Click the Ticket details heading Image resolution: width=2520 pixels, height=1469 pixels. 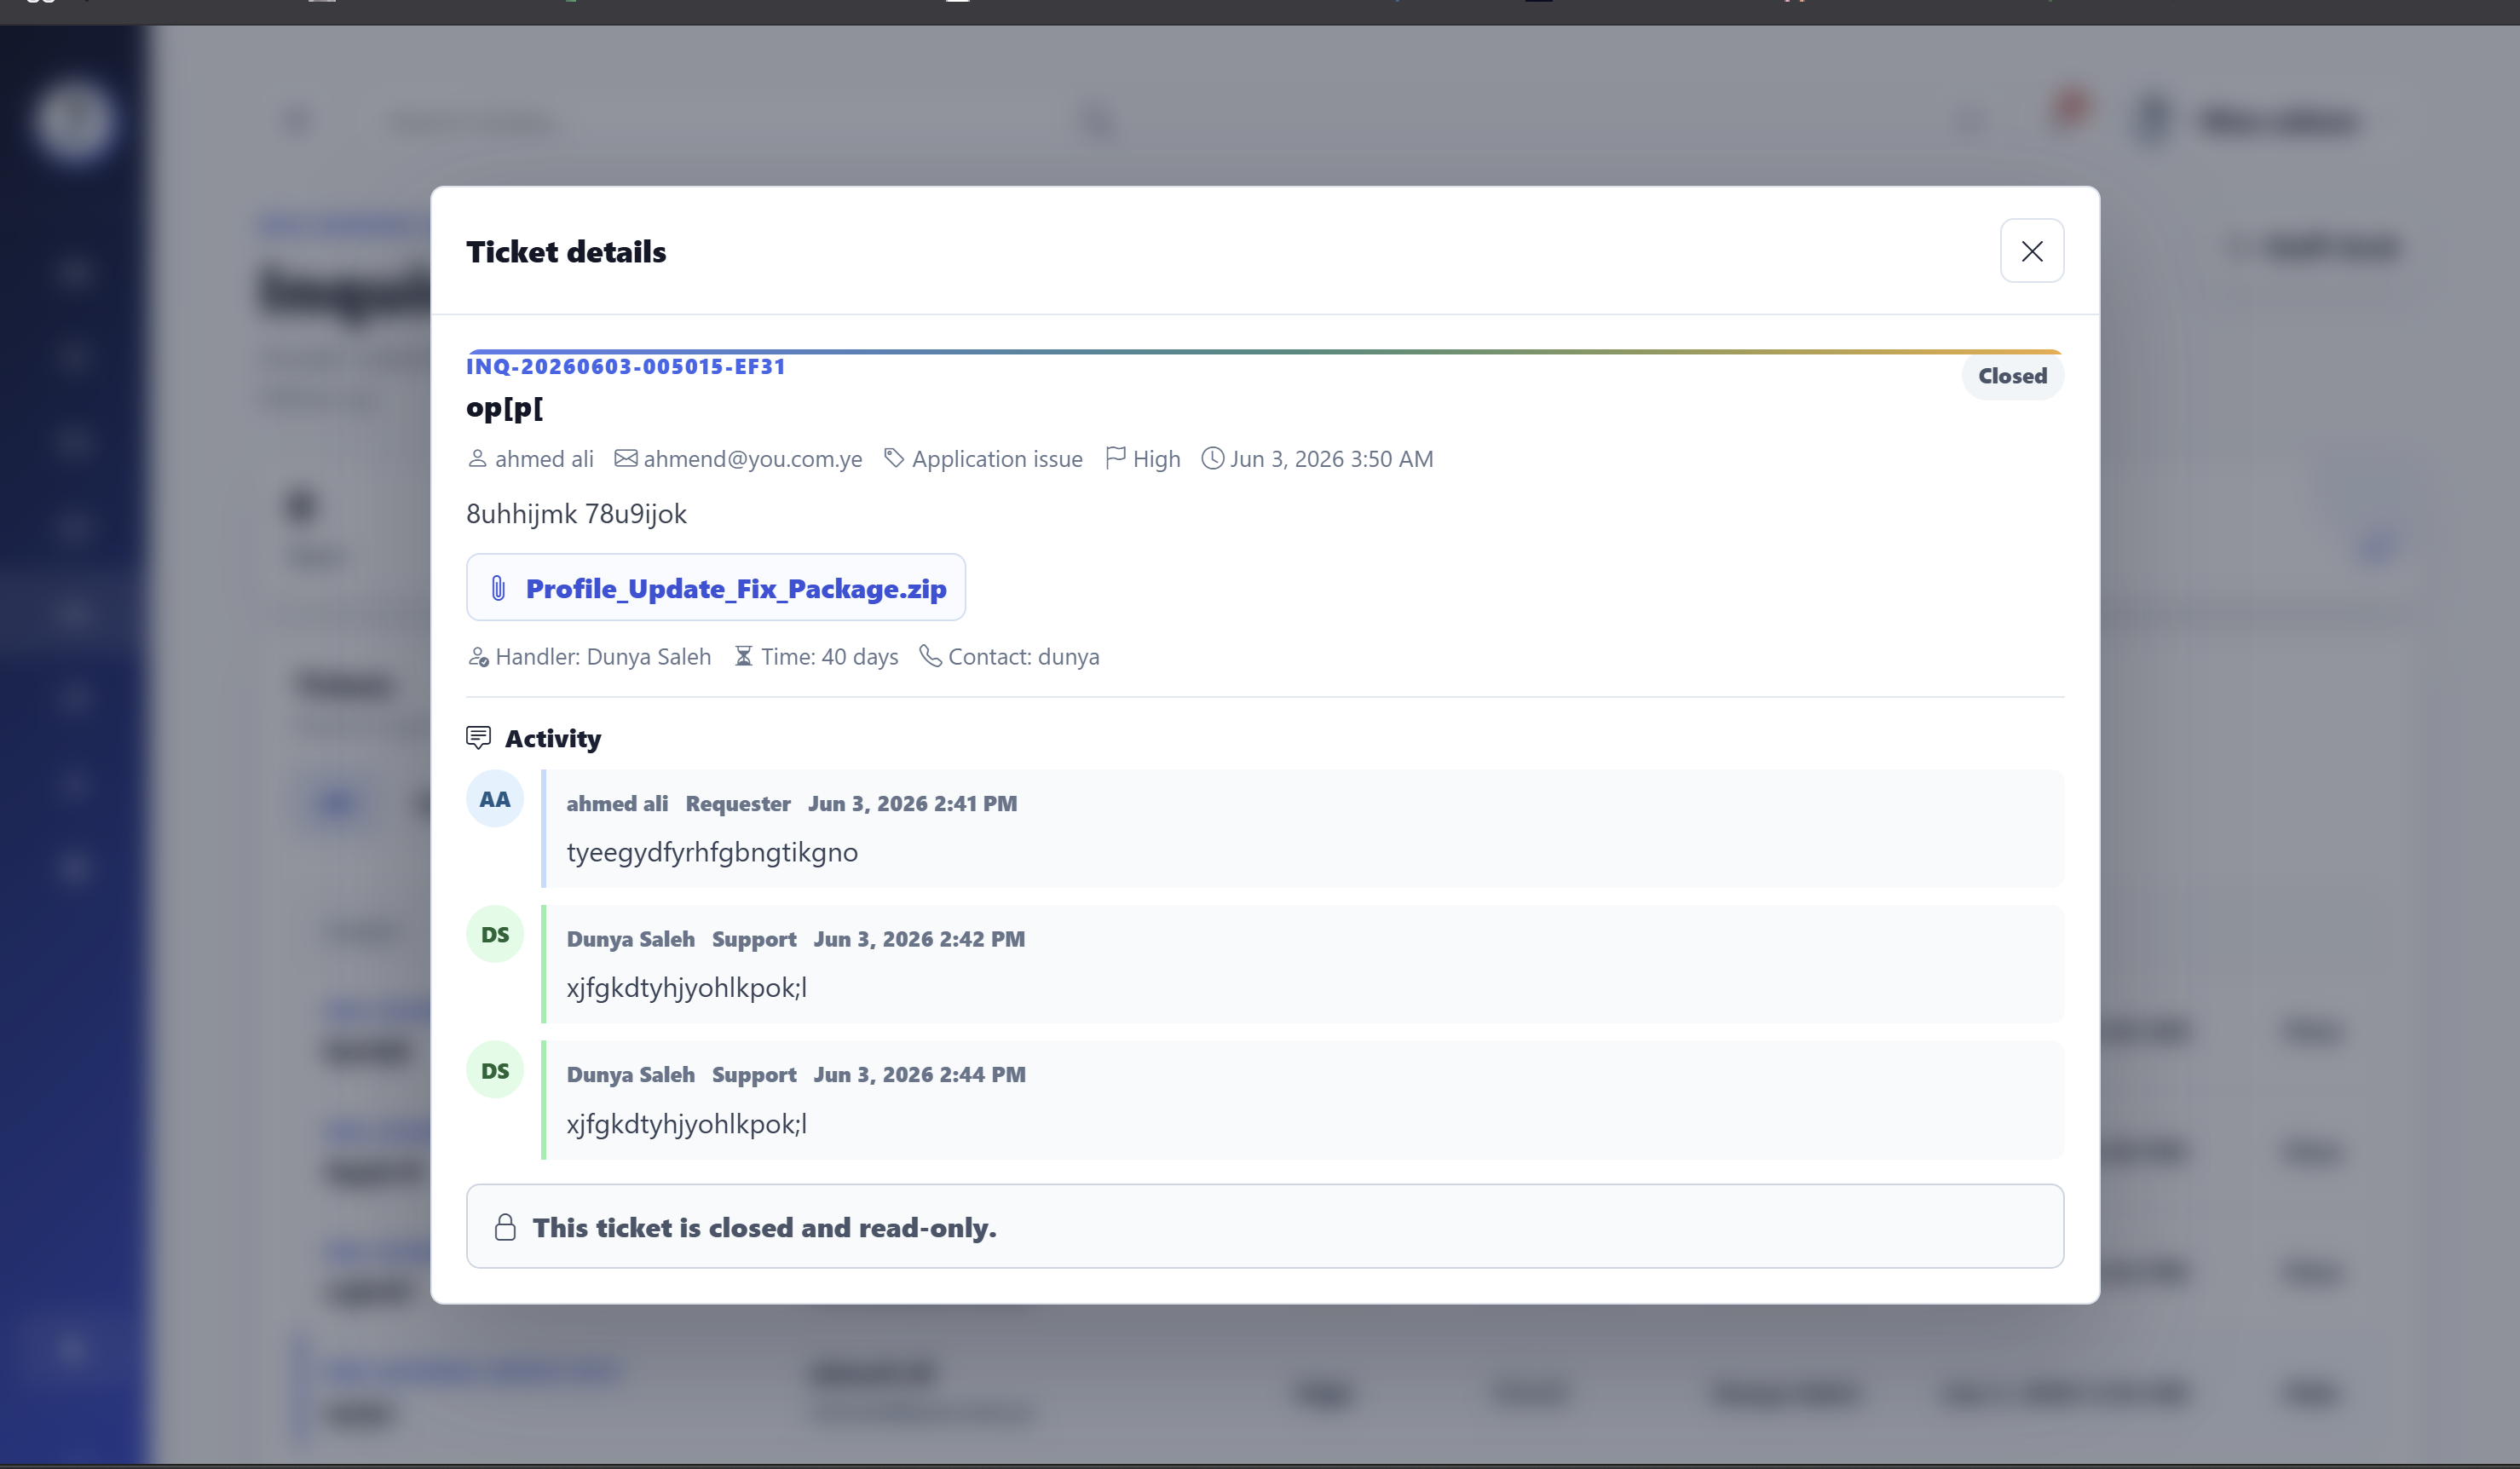coord(566,252)
